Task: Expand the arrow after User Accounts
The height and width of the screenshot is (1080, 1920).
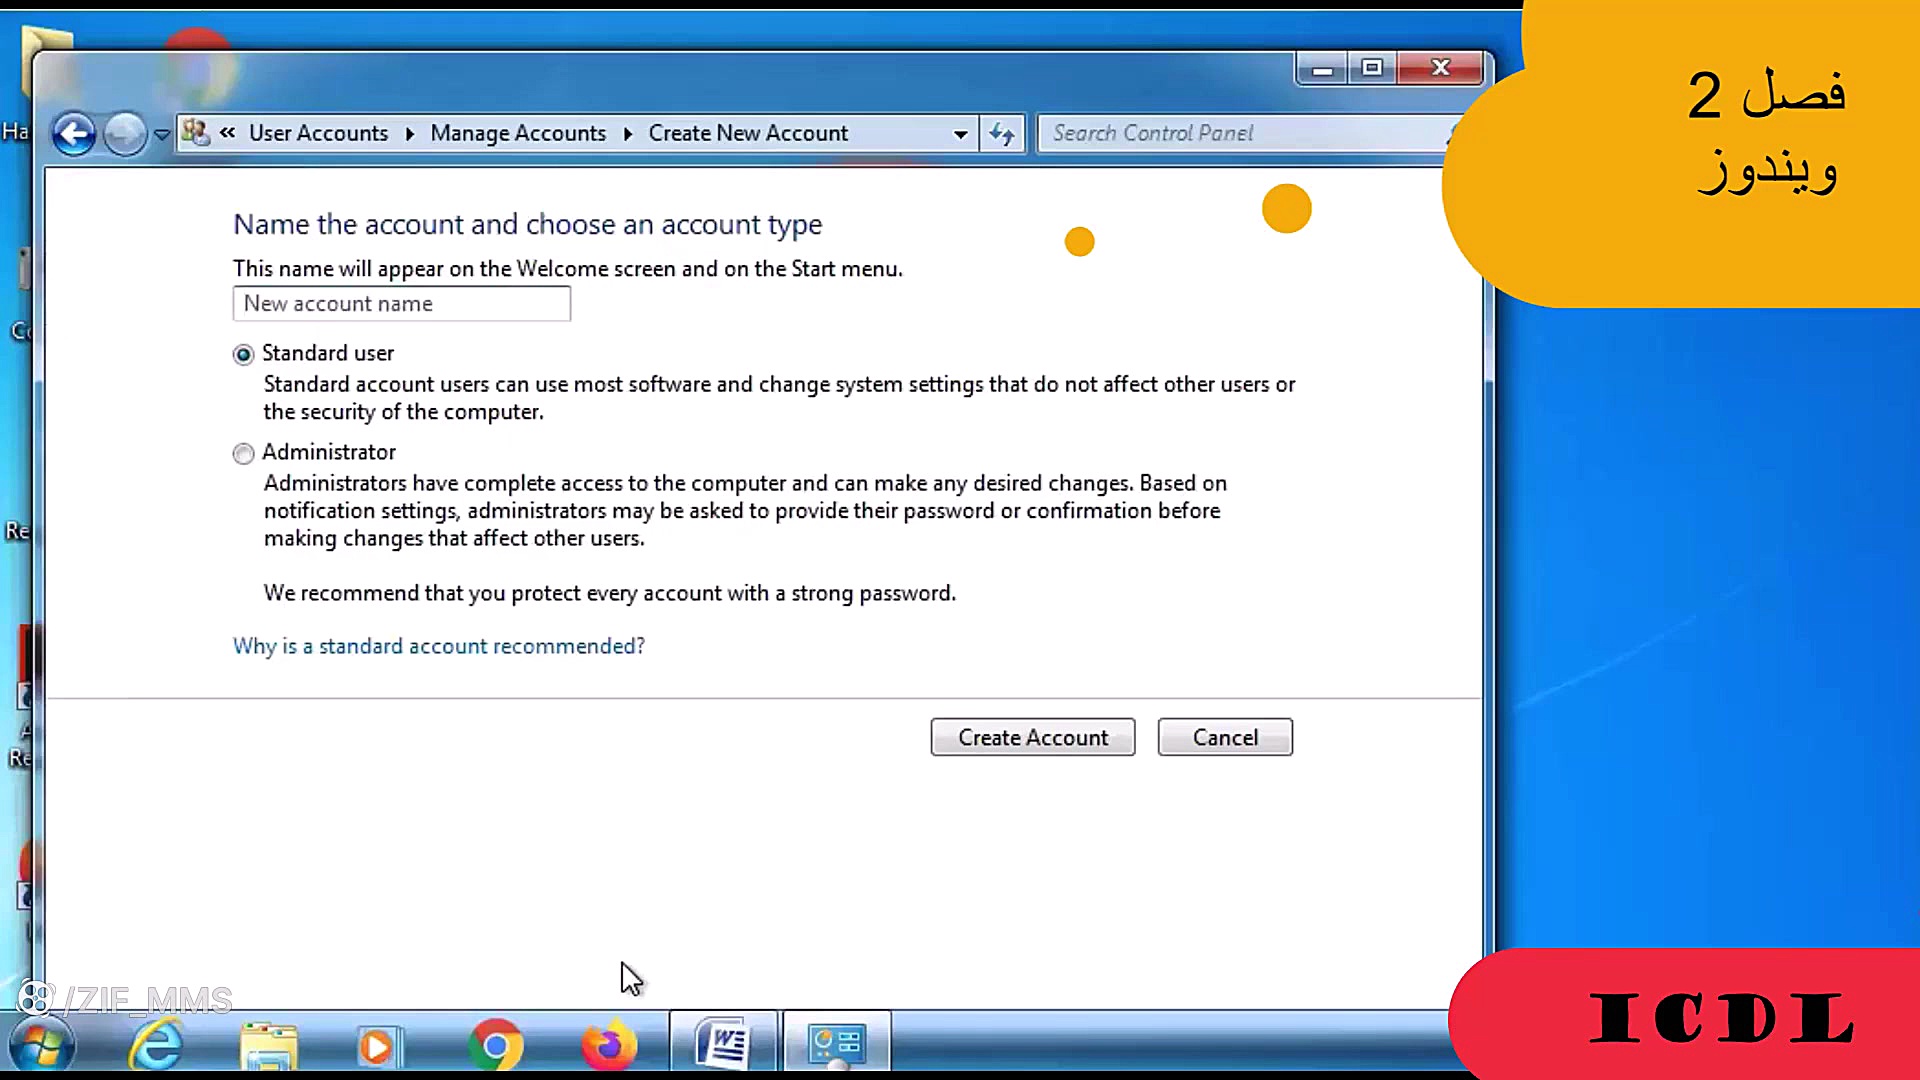Action: [409, 134]
